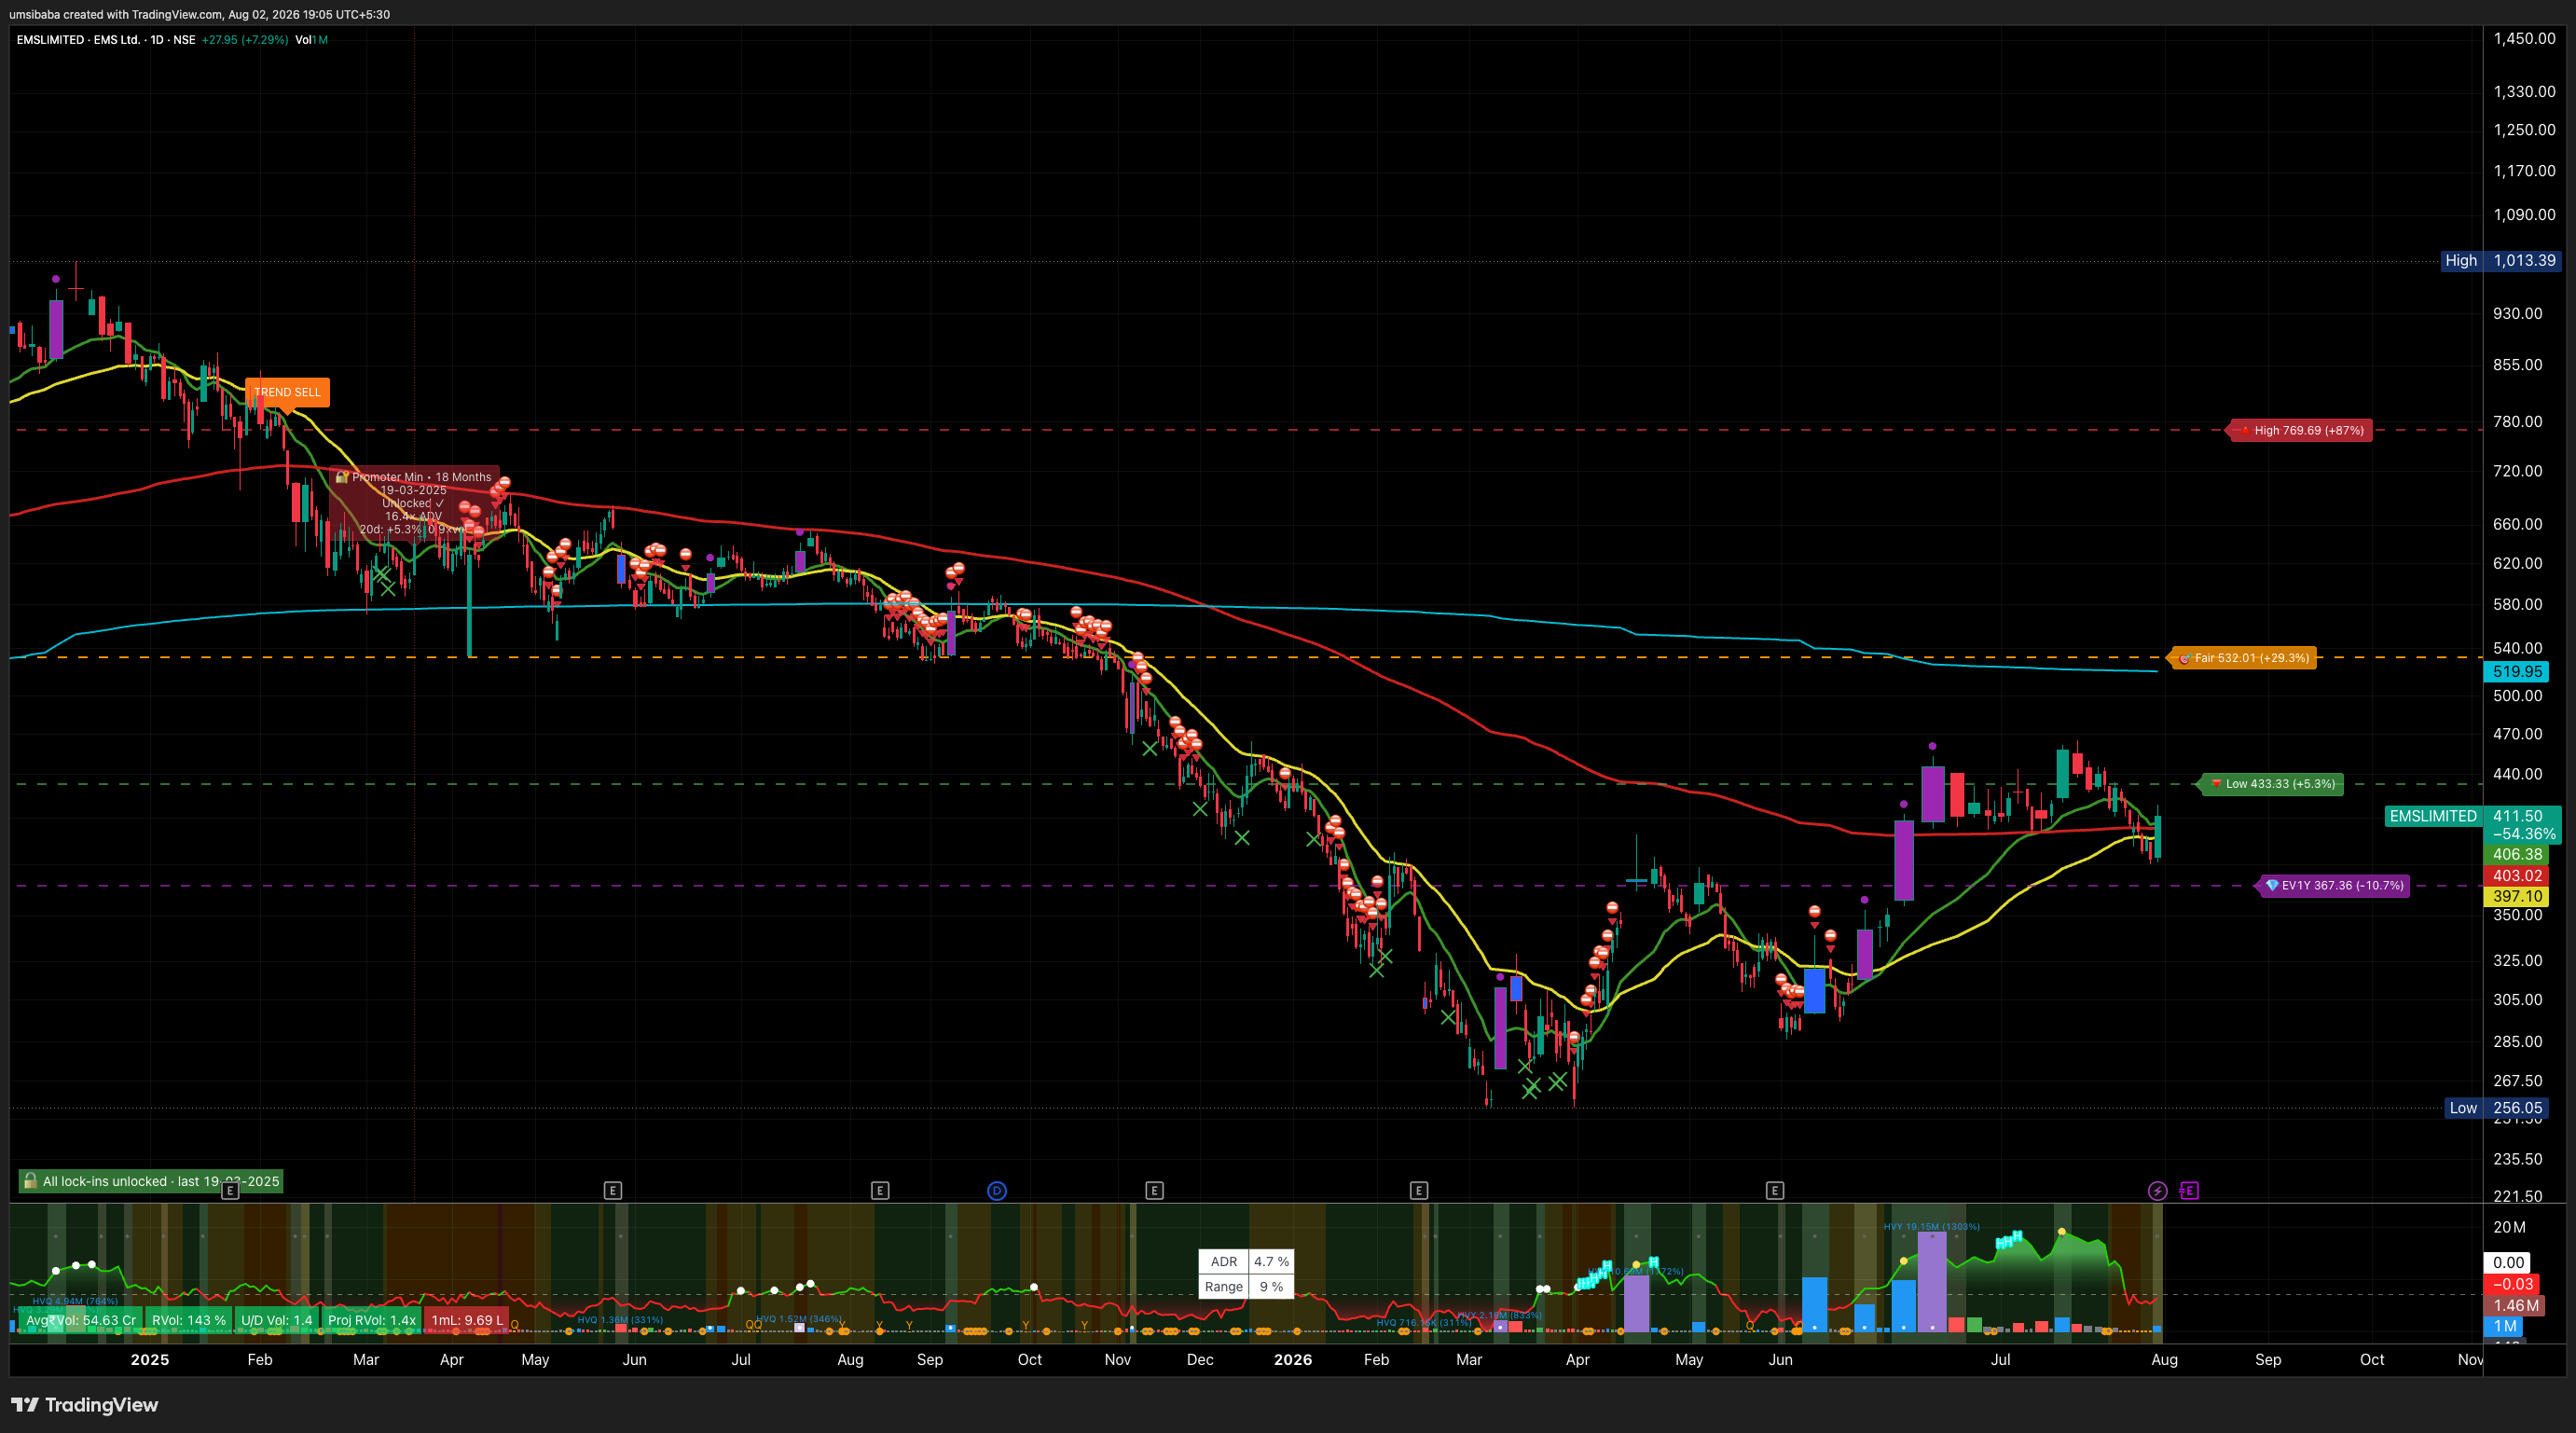The height and width of the screenshot is (1433, 2576).
Task: Click the 1,450.00 price axis label
Action: [x=2524, y=39]
